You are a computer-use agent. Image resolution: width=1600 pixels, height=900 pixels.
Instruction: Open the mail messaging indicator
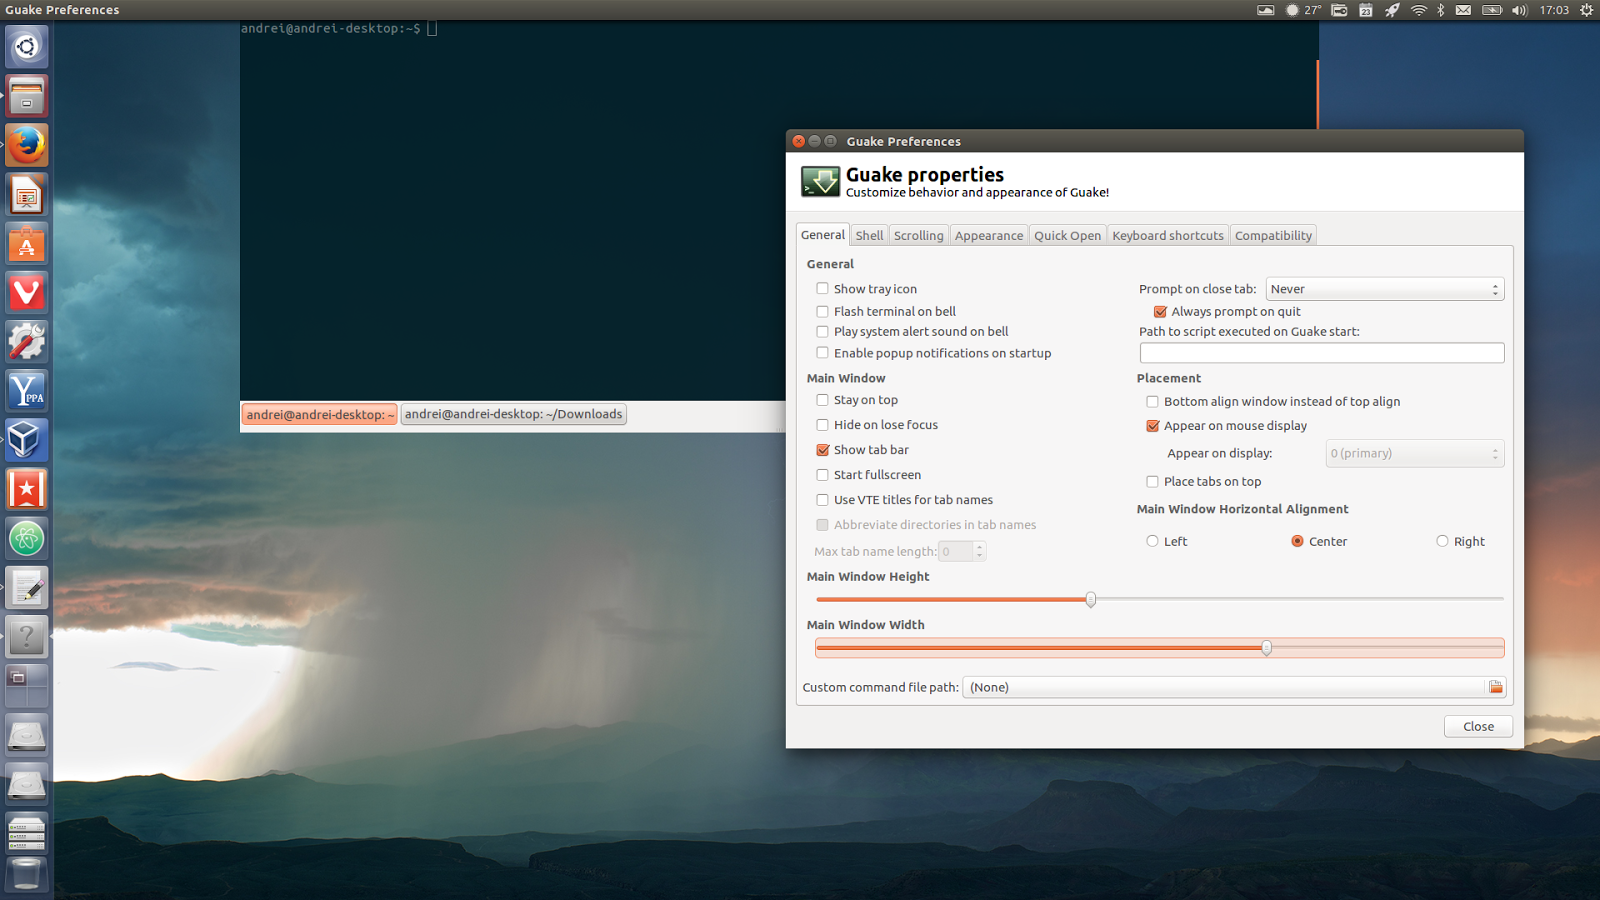(1463, 10)
